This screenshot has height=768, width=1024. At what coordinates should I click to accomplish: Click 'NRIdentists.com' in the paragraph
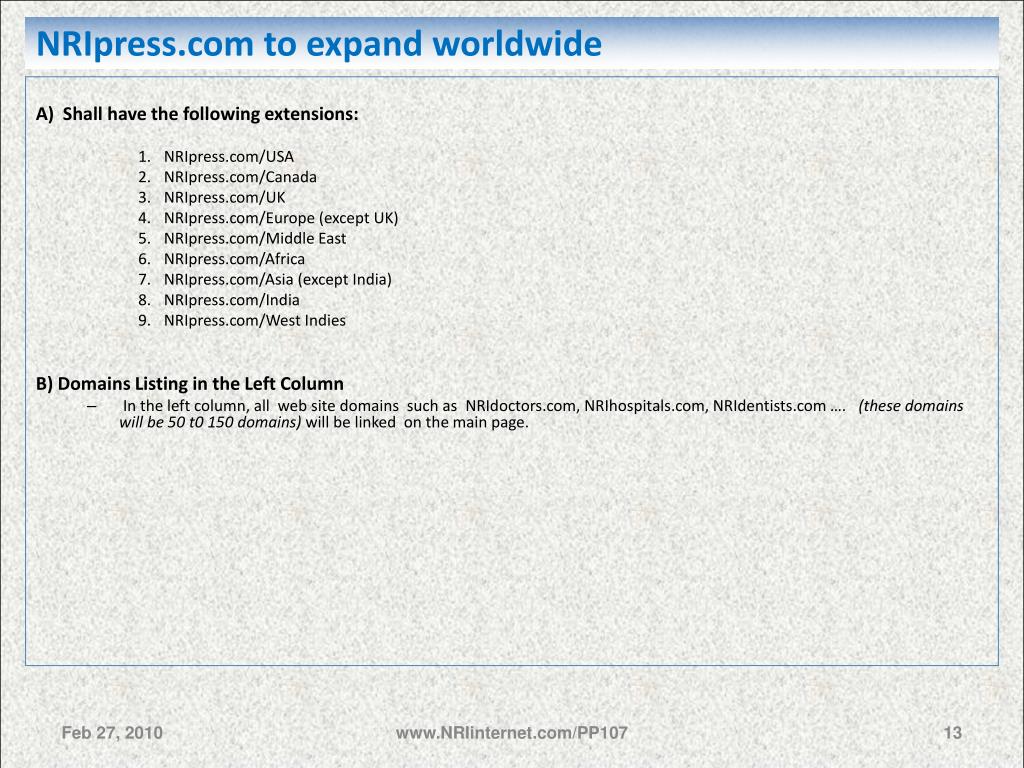click(769, 406)
